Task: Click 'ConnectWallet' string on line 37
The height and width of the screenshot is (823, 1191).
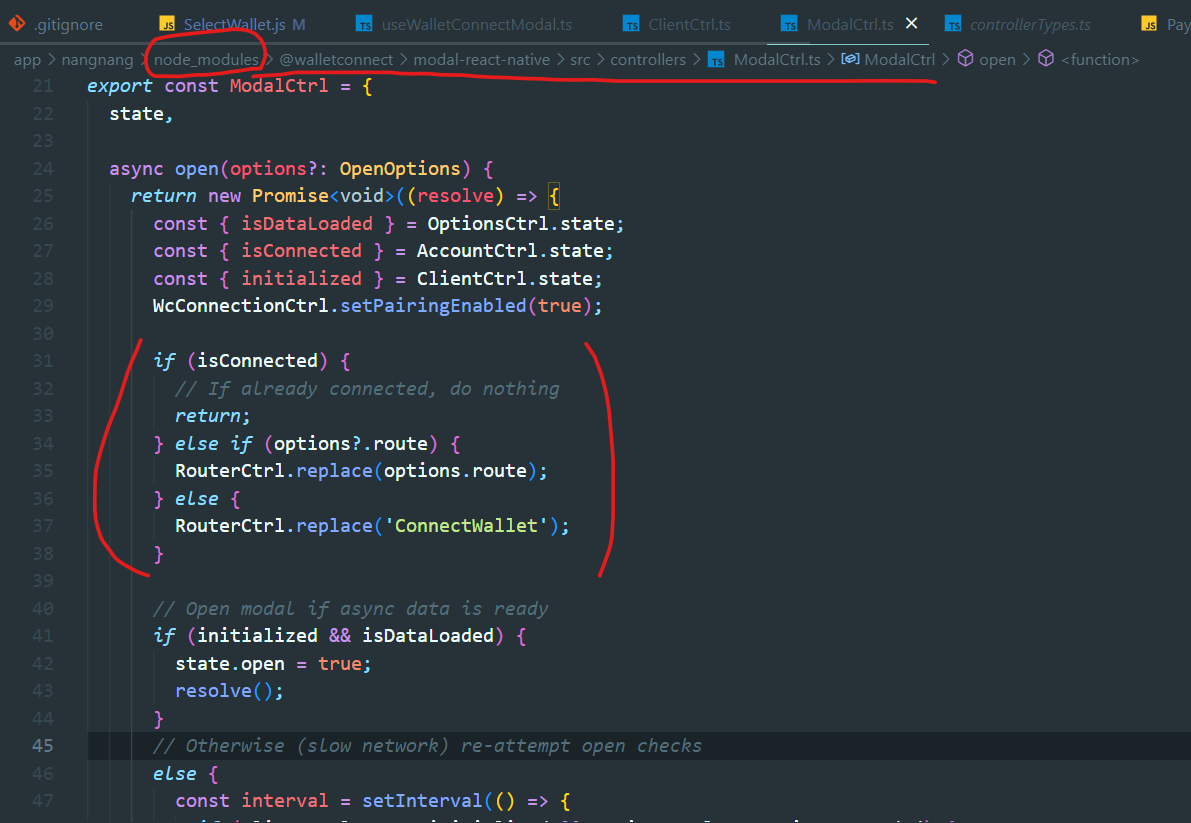Action: click(x=466, y=526)
